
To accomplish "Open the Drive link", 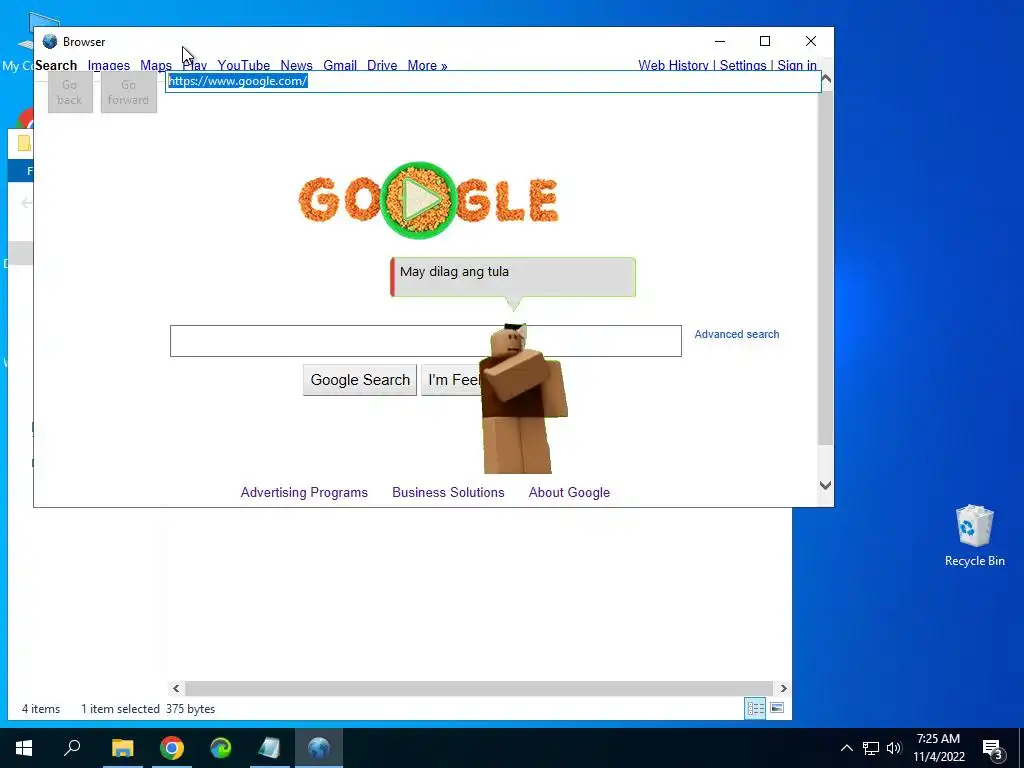I will tap(382, 65).
